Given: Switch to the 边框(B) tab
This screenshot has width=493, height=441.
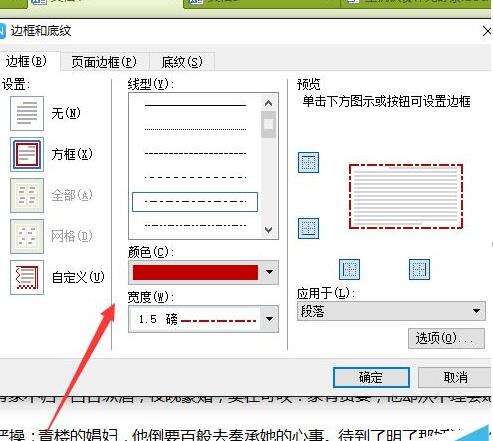Looking at the screenshot, I should coord(27,61).
